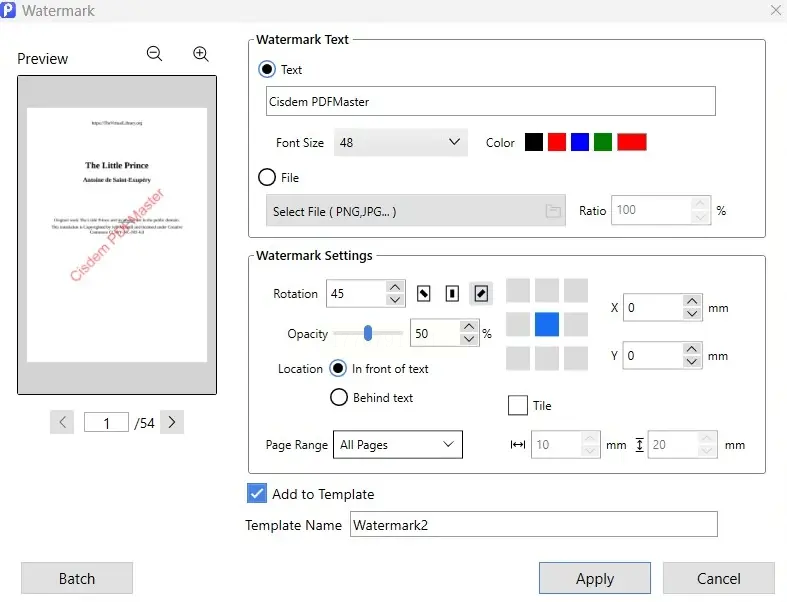This screenshot has height=602, width=787.
Task: Pick the black color swatch
Action: (x=534, y=142)
